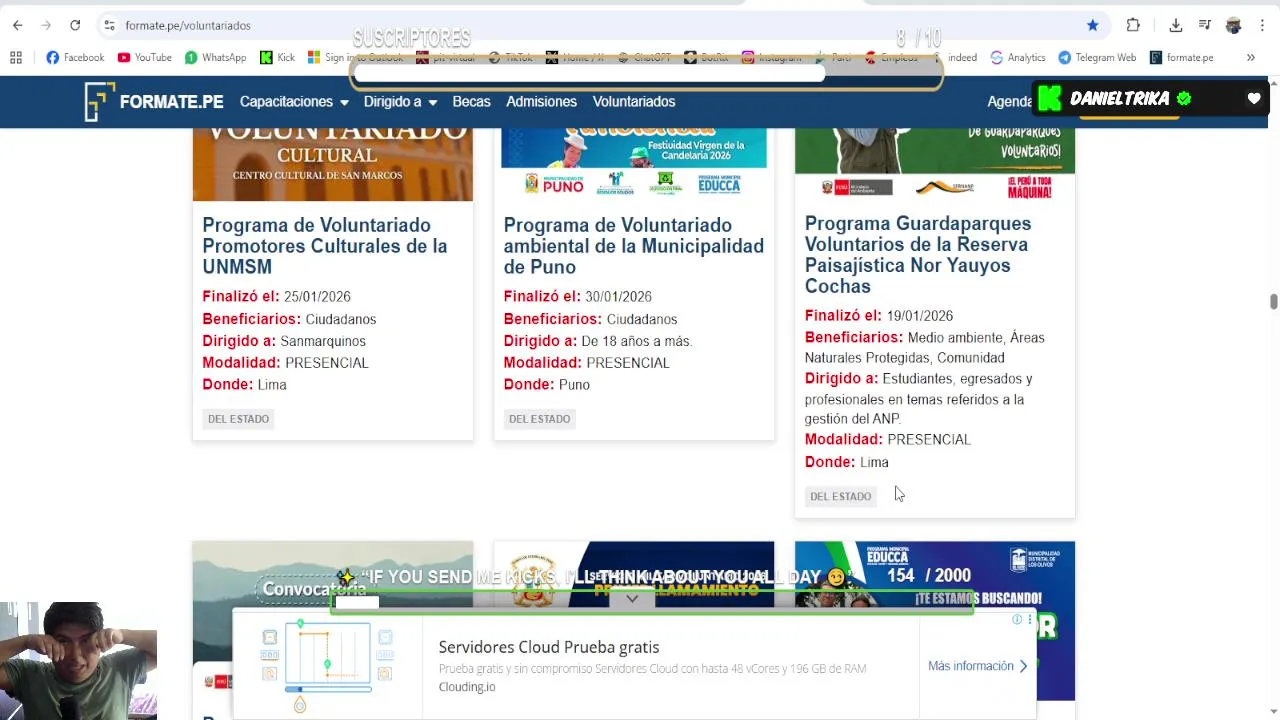Click the Clouding.io advertiser link
This screenshot has width=1280, height=720.
click(x=467, y=687)
